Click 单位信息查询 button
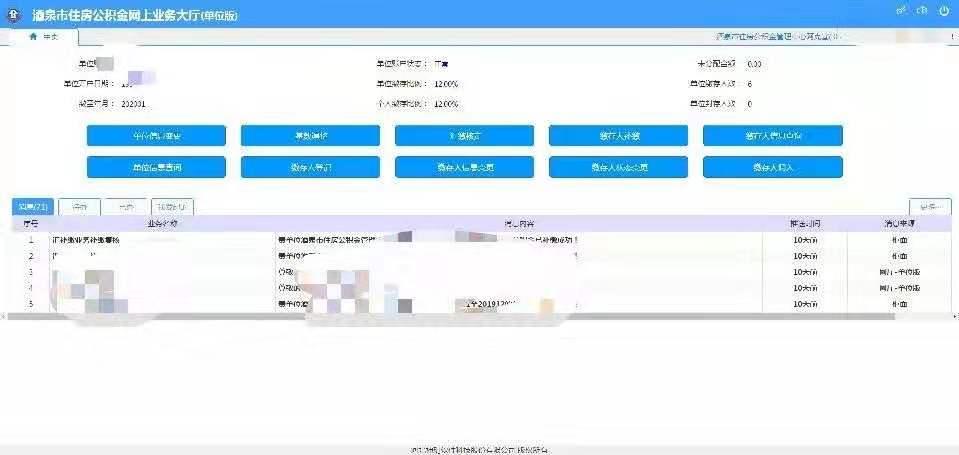The image size is (959, 455). [156, 167]
